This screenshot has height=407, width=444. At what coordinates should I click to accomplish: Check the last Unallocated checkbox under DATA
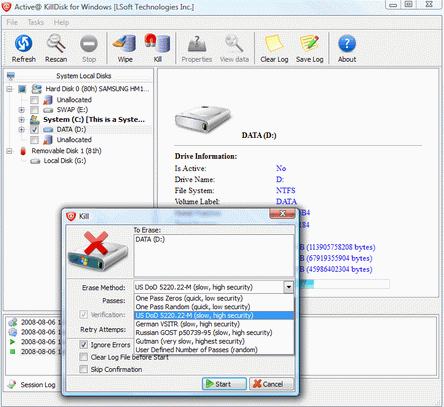(x=34, y=140)
